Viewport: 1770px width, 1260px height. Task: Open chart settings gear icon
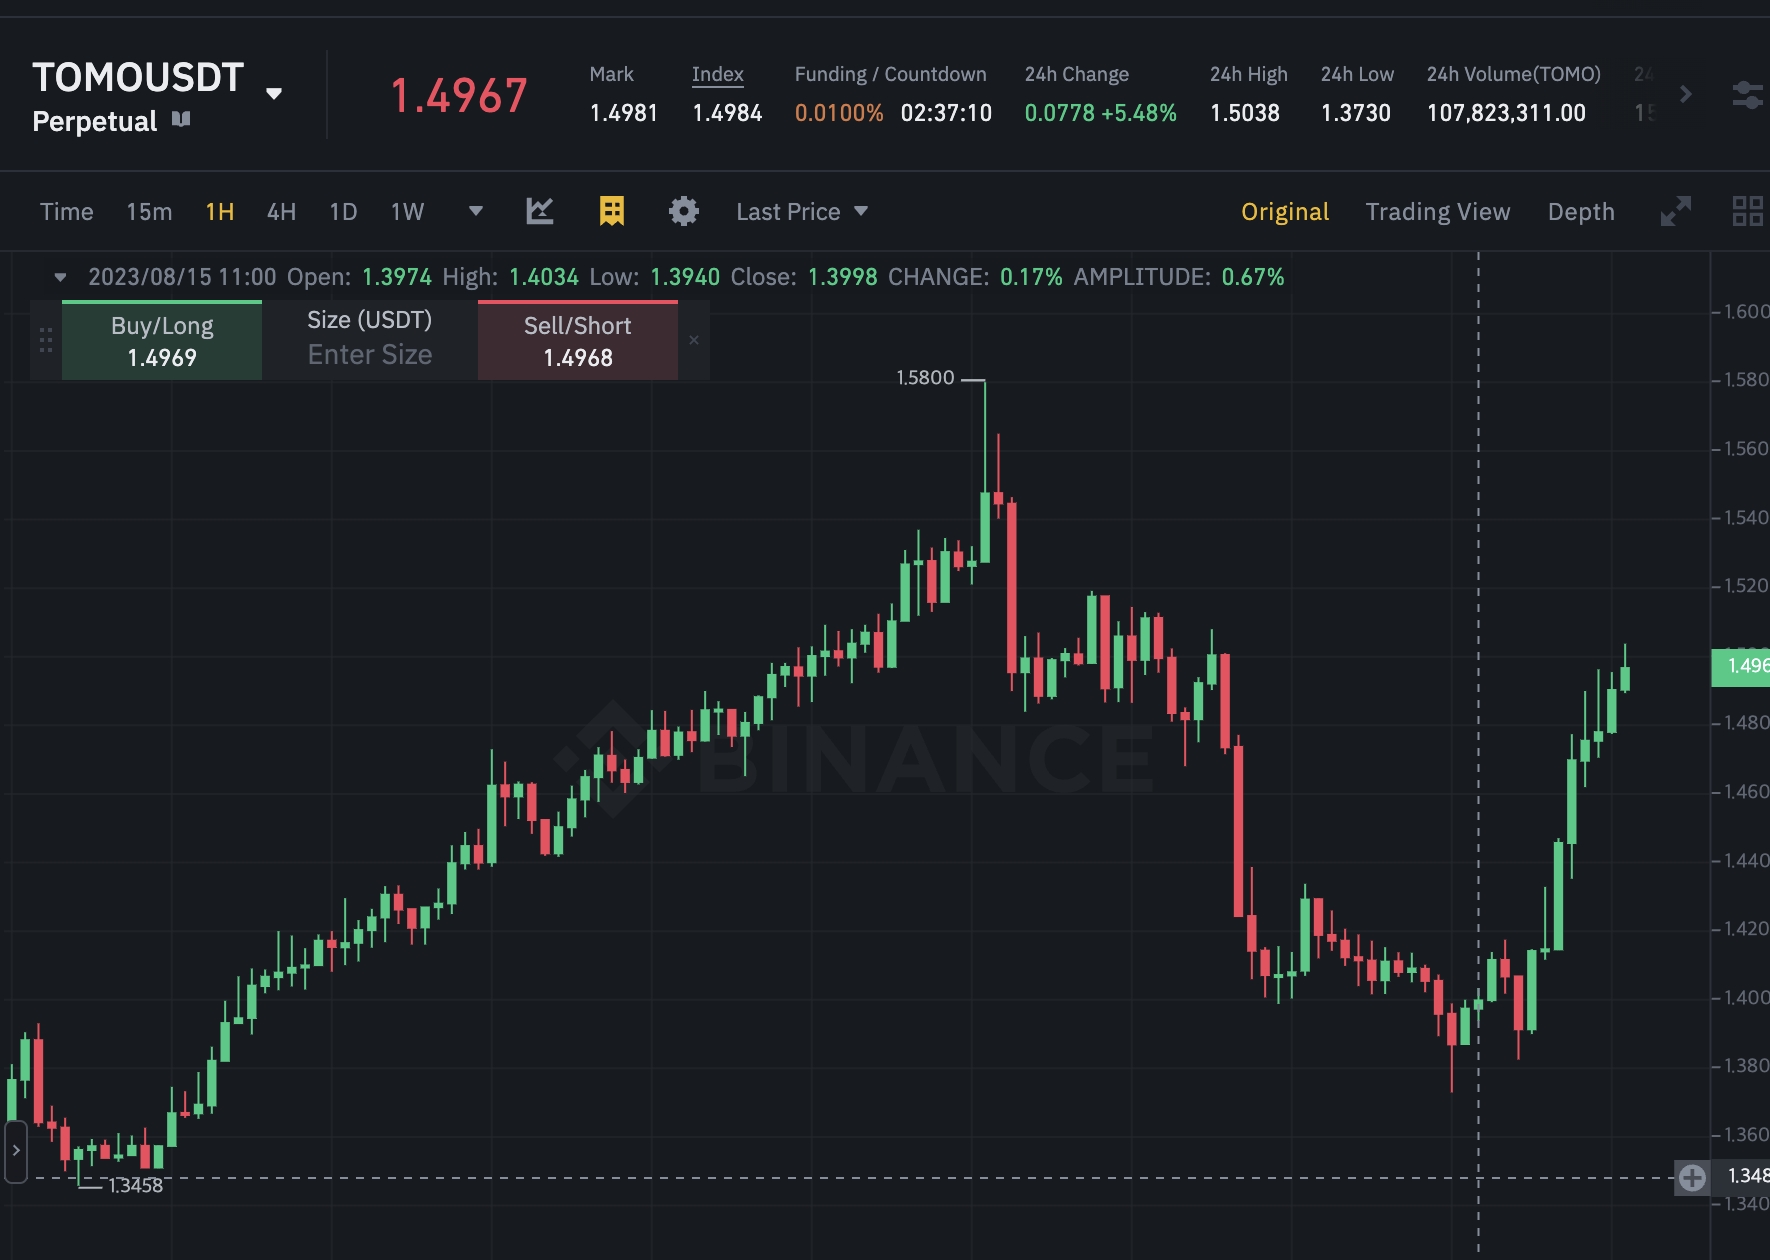(684, 211)
